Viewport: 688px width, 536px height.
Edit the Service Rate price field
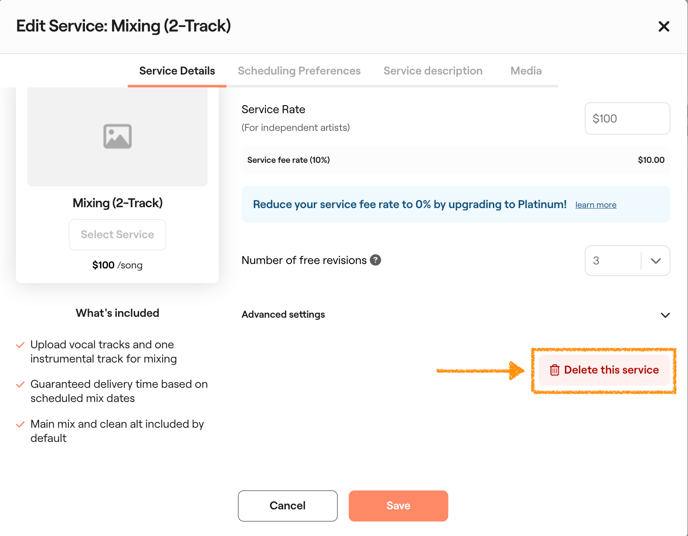tap(627, 118)
